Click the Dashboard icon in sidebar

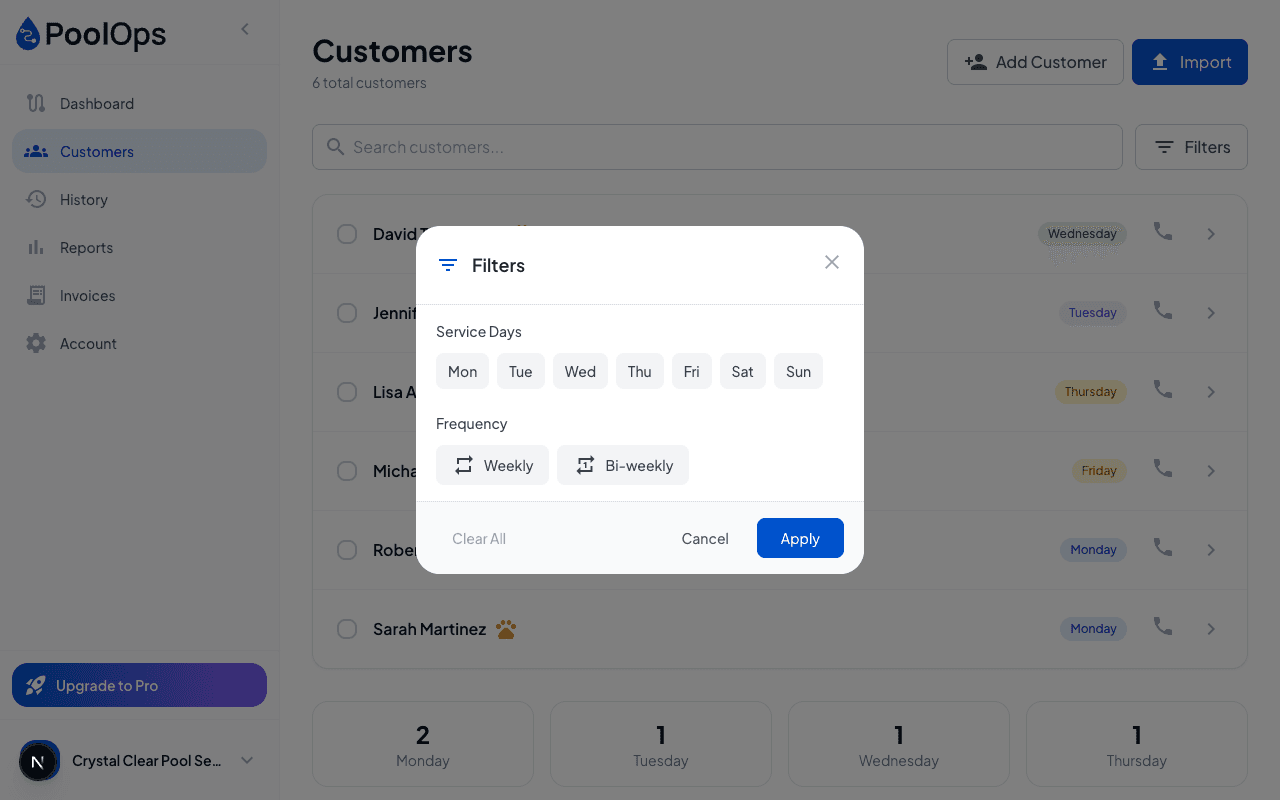36,103
